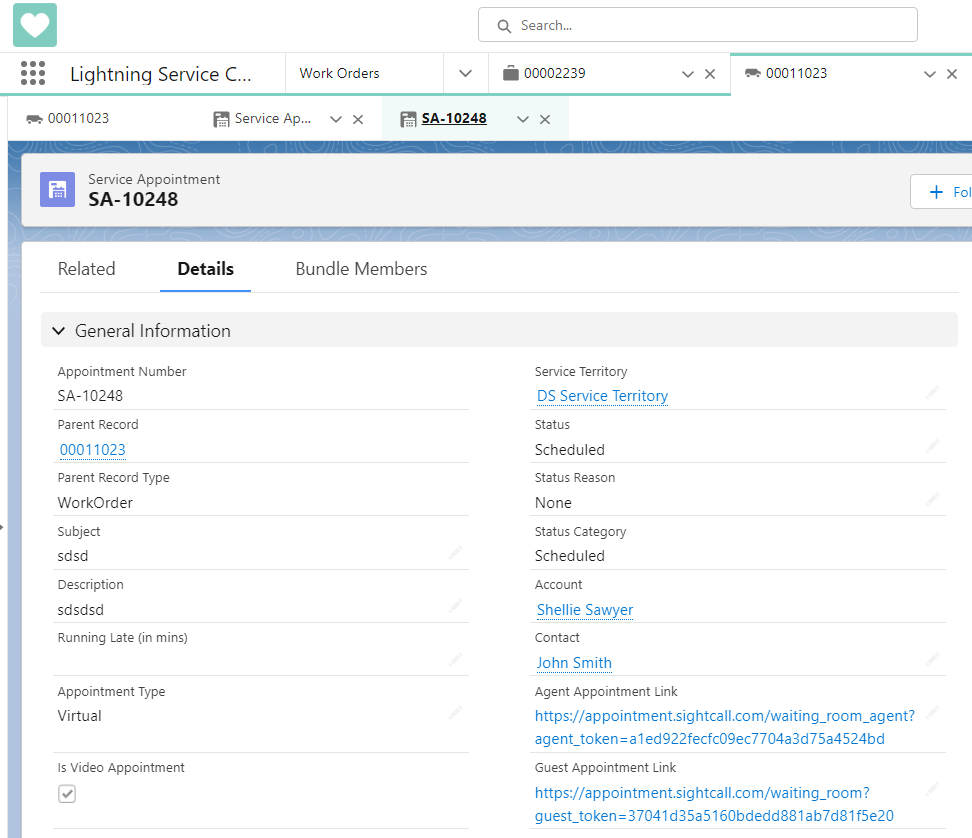Open Work Orders navigation dropdown
This screenshot has width=972, height=838.
pyautogui.click(x=466, y=73)
